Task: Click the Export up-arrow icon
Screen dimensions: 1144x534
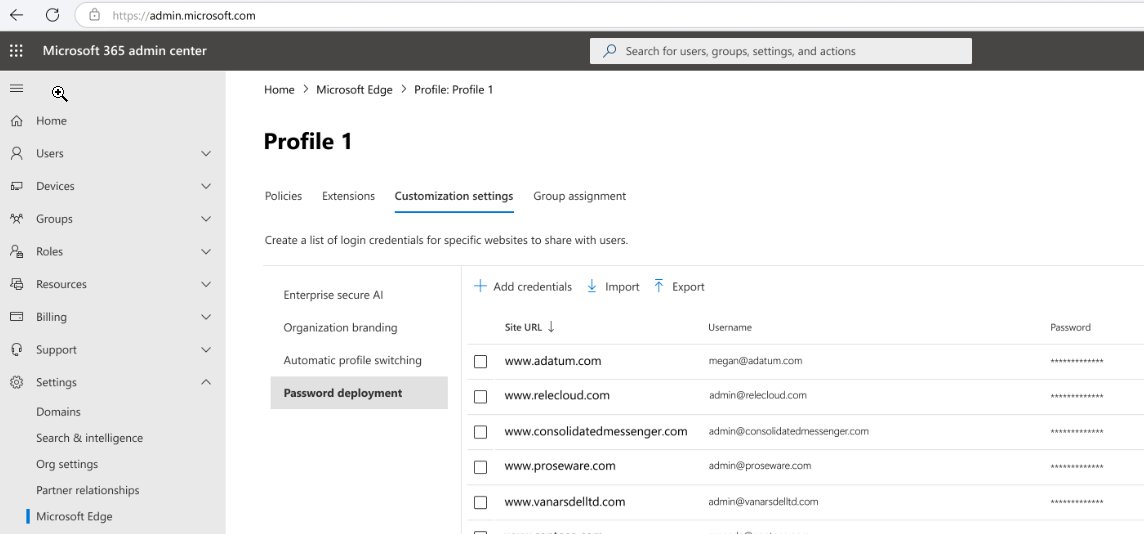Action: 659,286
